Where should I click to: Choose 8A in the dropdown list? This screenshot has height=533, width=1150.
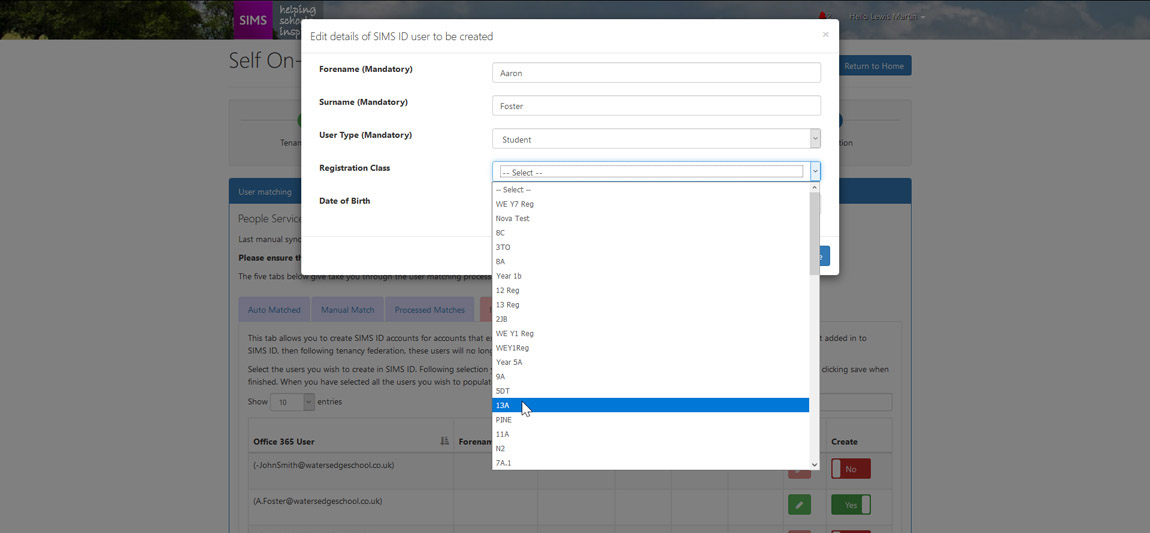point(651,261)
